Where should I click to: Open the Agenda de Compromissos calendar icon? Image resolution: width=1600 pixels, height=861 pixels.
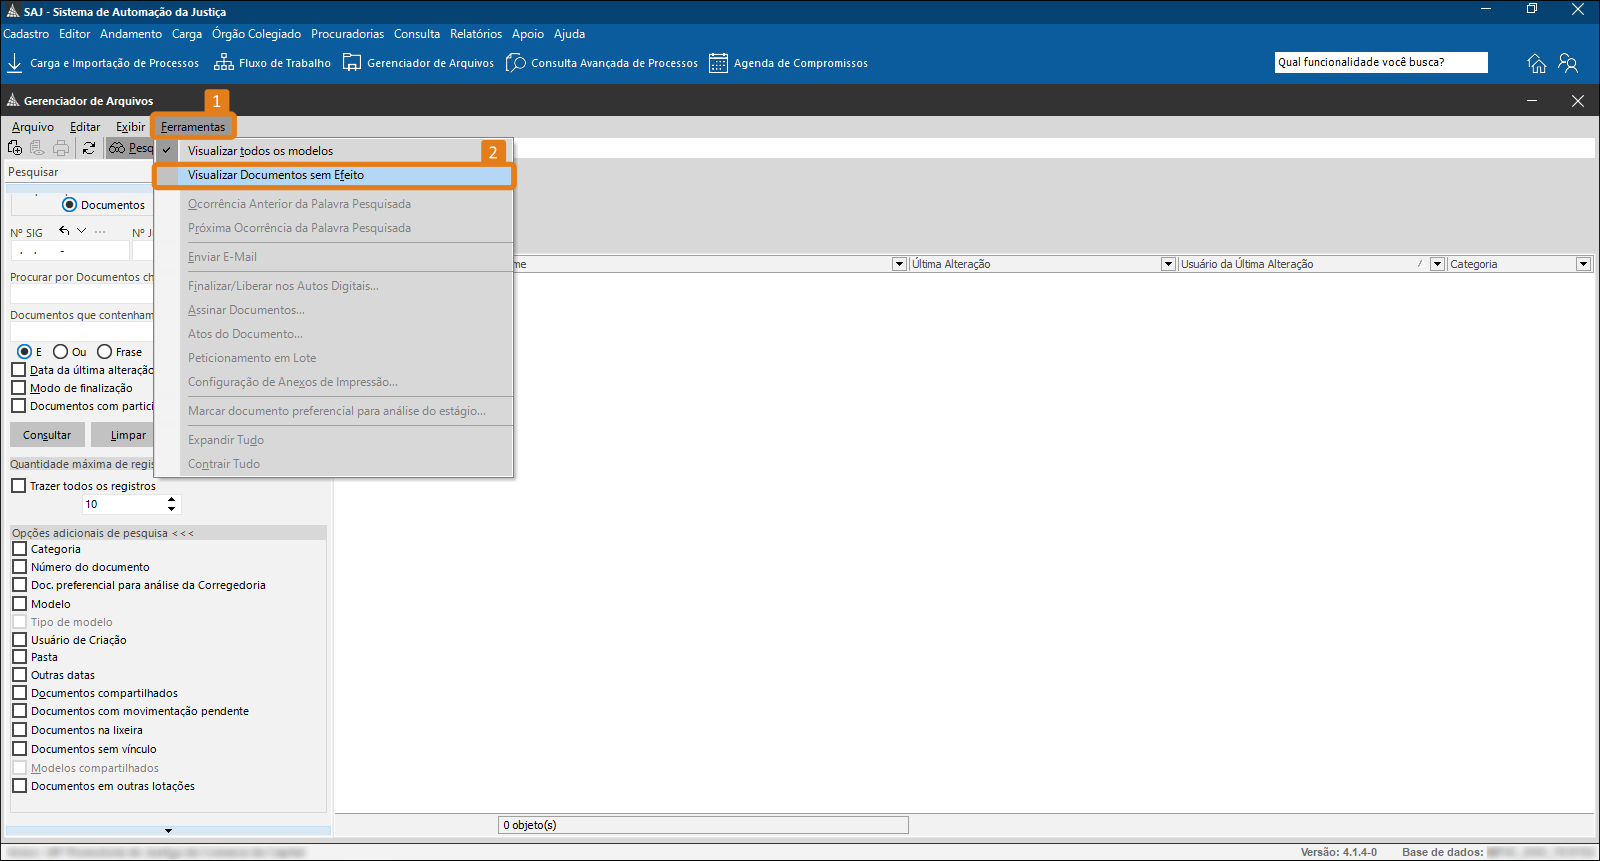click(718, 63)
